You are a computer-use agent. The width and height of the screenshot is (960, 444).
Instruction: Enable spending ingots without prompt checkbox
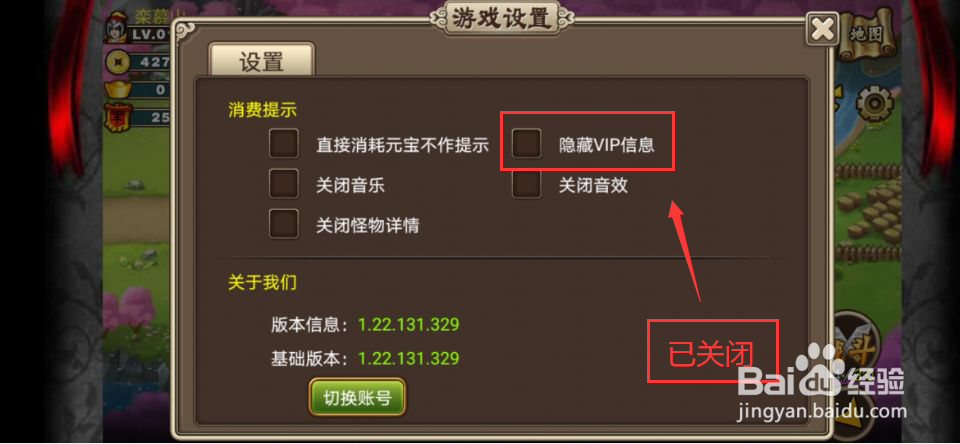pos(284,143)
